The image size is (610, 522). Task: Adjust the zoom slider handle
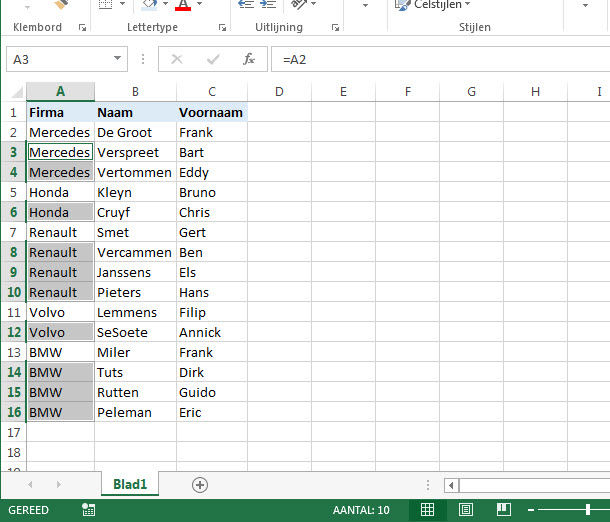[588, 510]
